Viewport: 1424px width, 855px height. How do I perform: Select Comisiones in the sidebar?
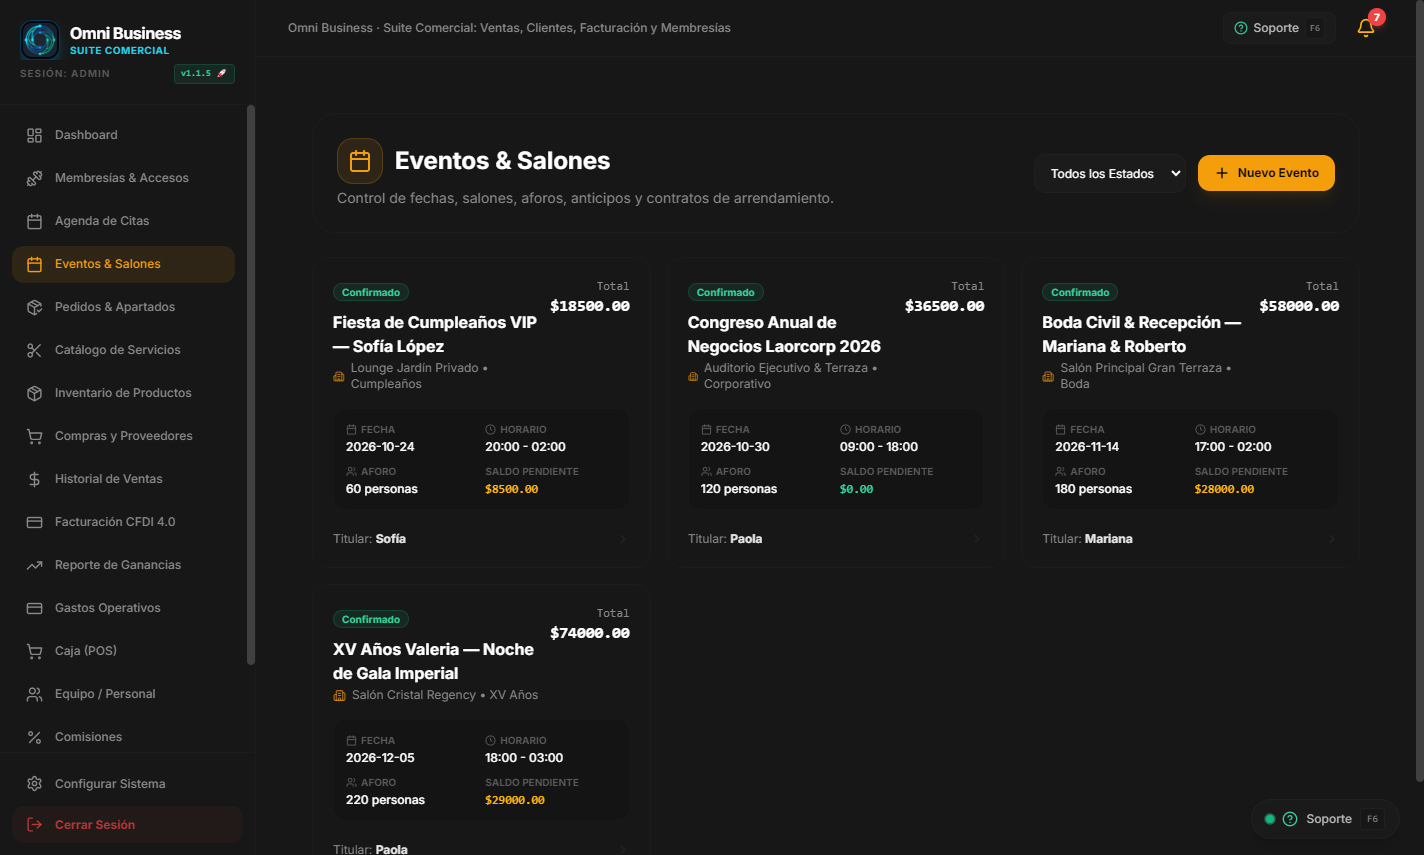pyautogui.click(x=123, y=737)
